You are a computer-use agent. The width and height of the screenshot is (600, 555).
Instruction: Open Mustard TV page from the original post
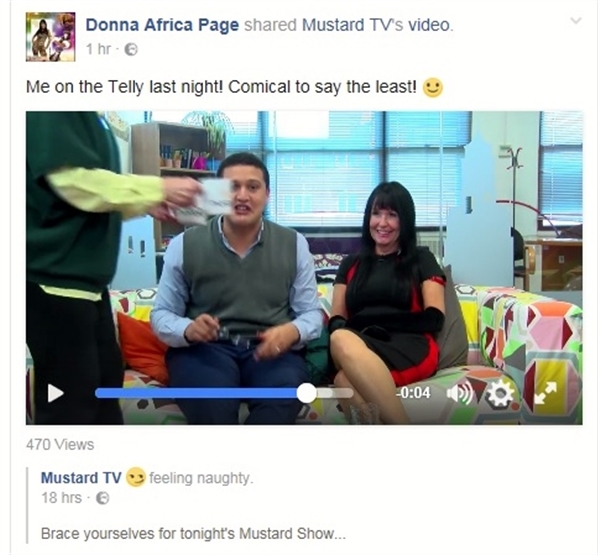(81, 478)
